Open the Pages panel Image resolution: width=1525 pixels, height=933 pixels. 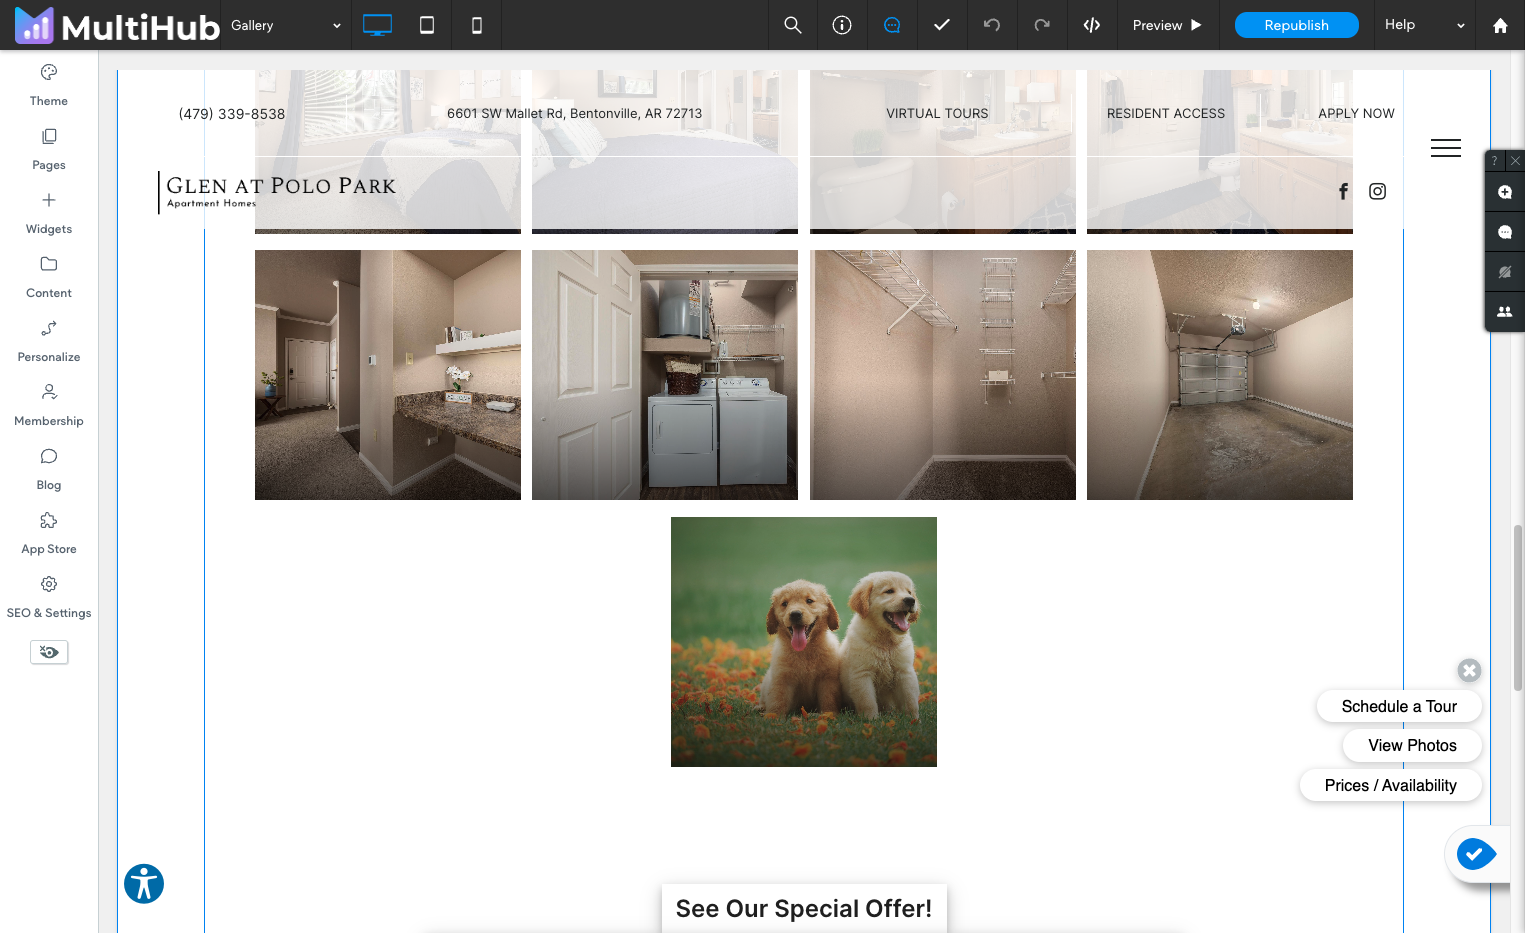(49, 149)
